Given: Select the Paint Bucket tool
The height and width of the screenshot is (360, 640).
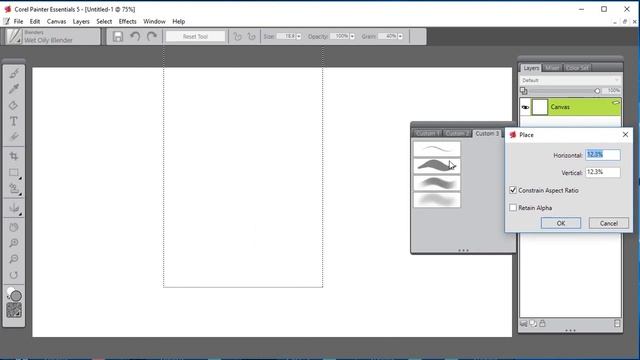Looking at the screenshot, I should coord(14,105).
